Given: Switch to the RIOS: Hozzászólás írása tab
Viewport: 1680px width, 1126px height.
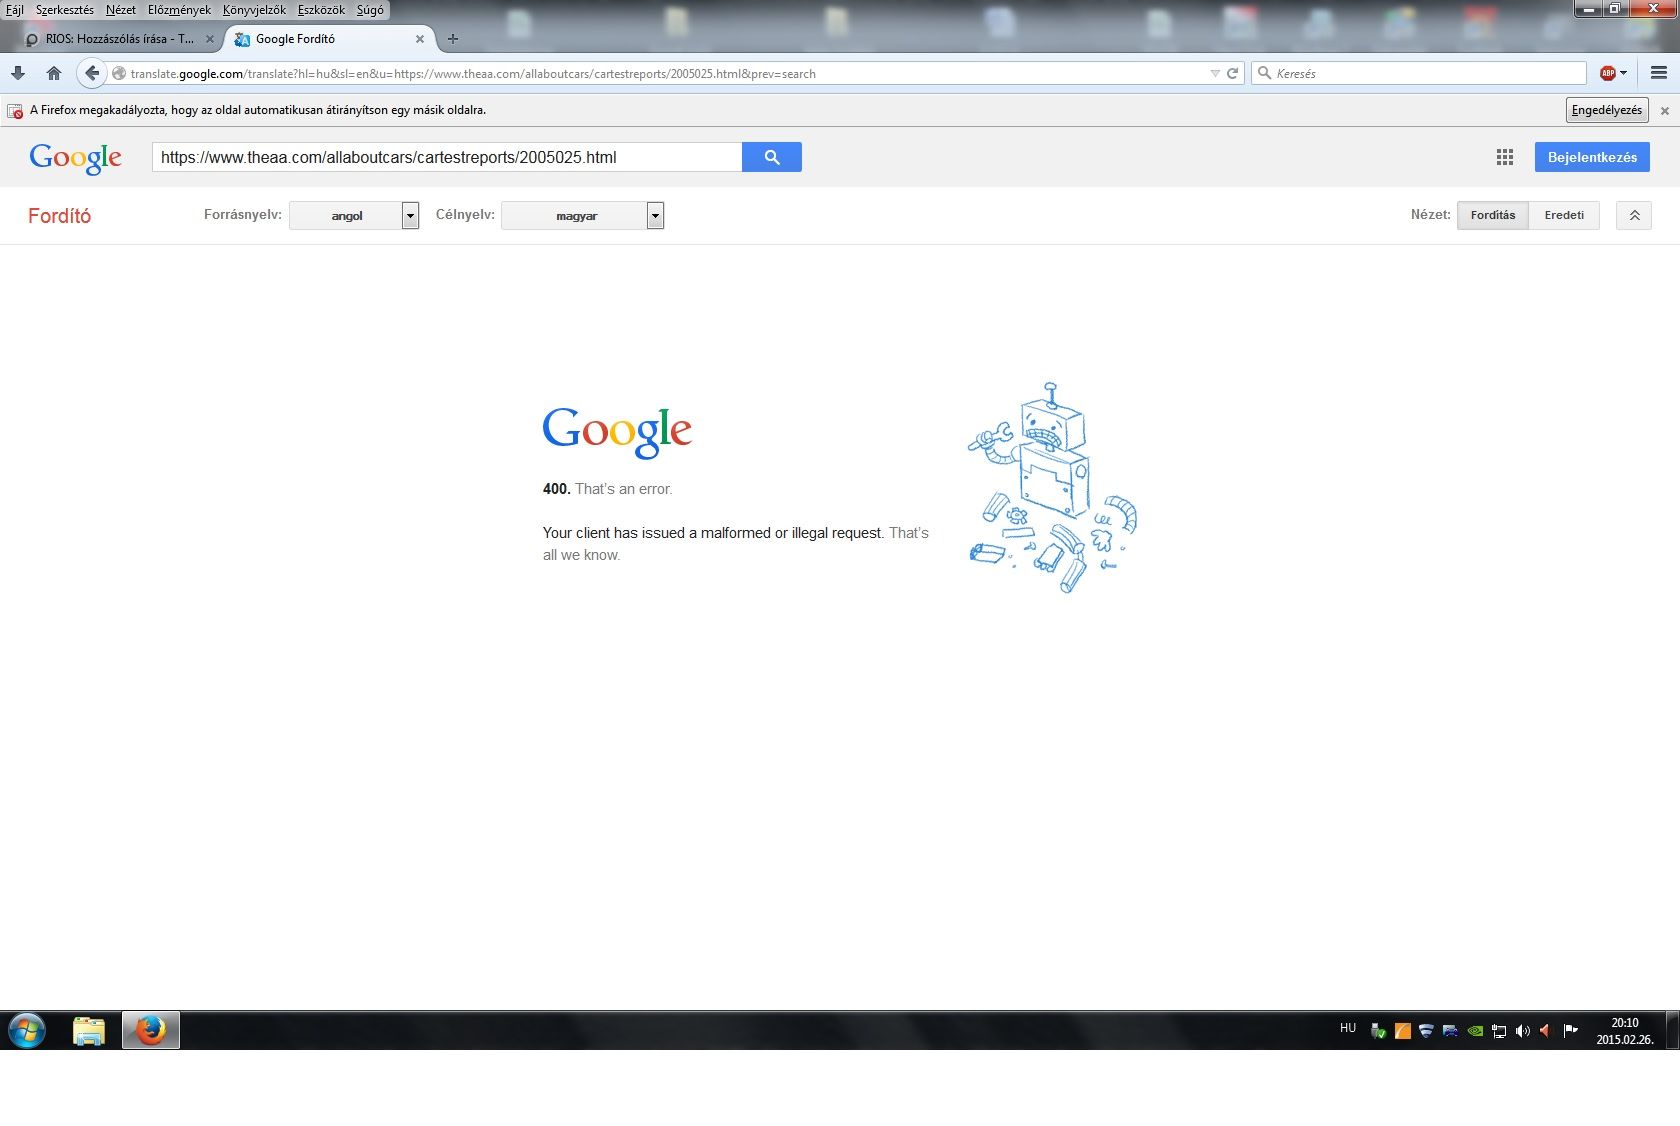Looking at the screenshot, I should coord(119,39).
